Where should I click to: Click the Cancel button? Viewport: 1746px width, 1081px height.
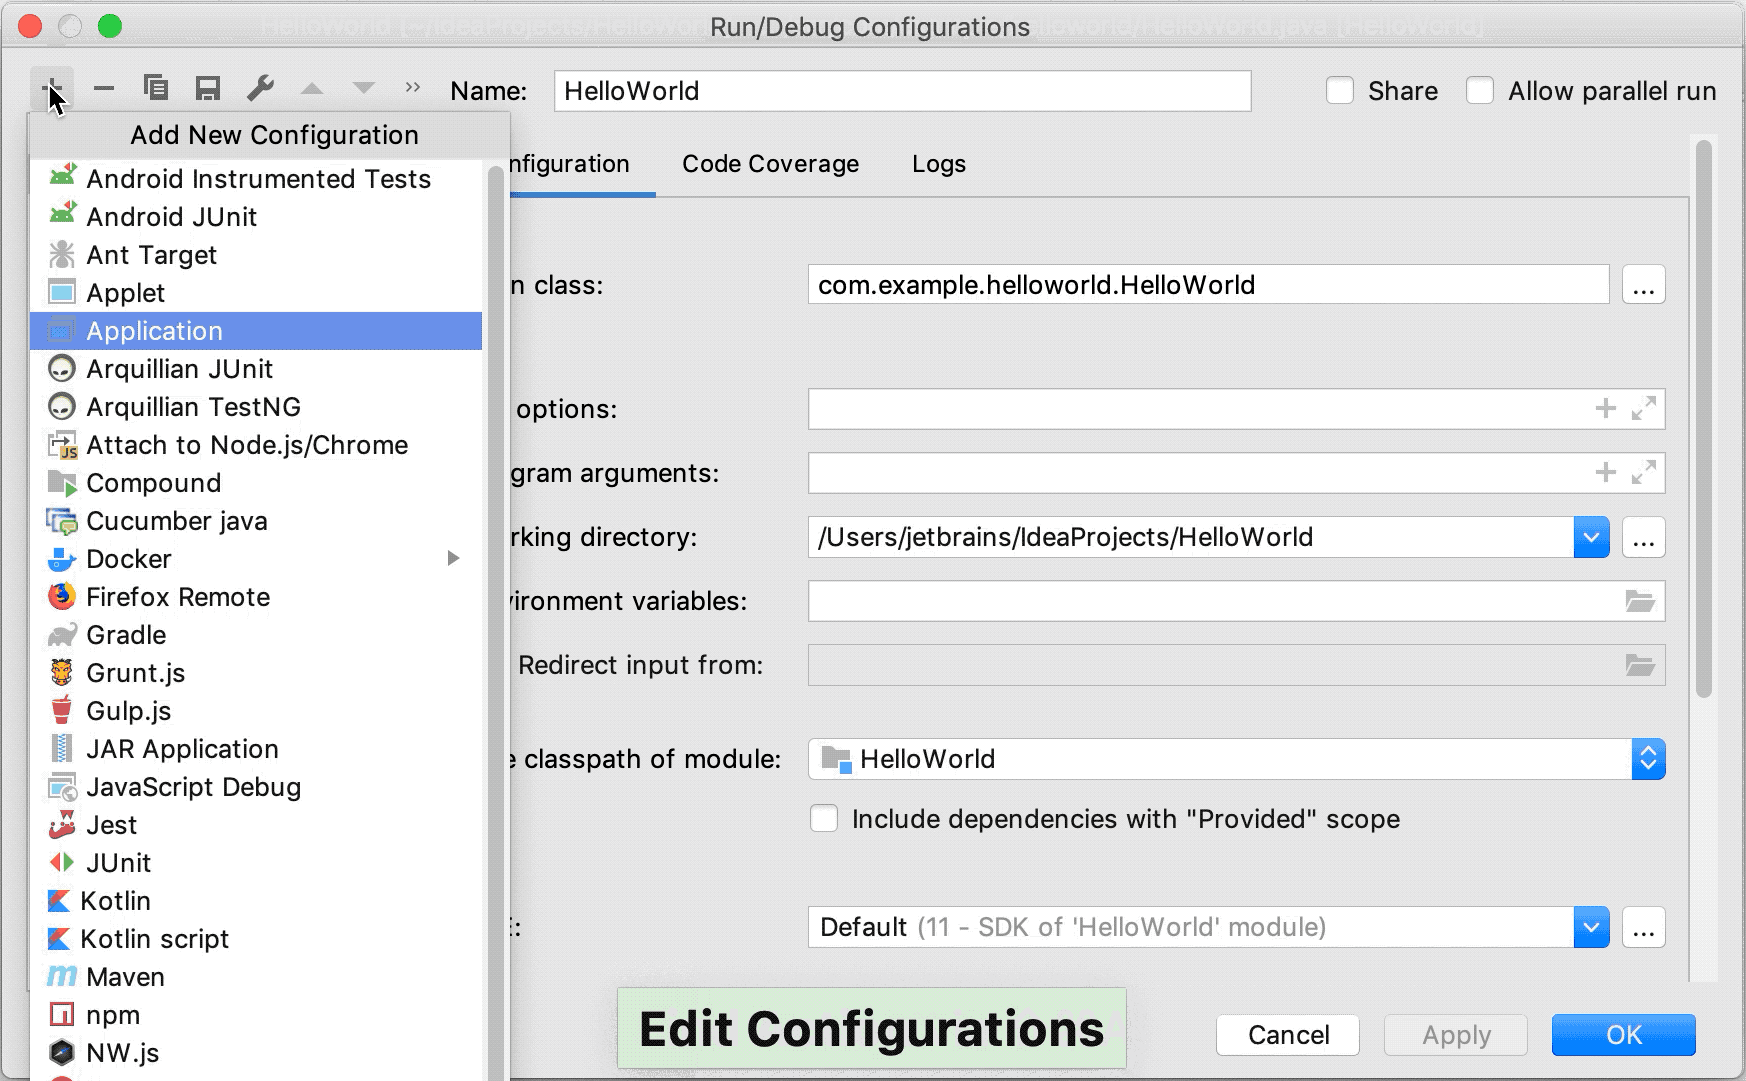[x=1288, y=1035]
